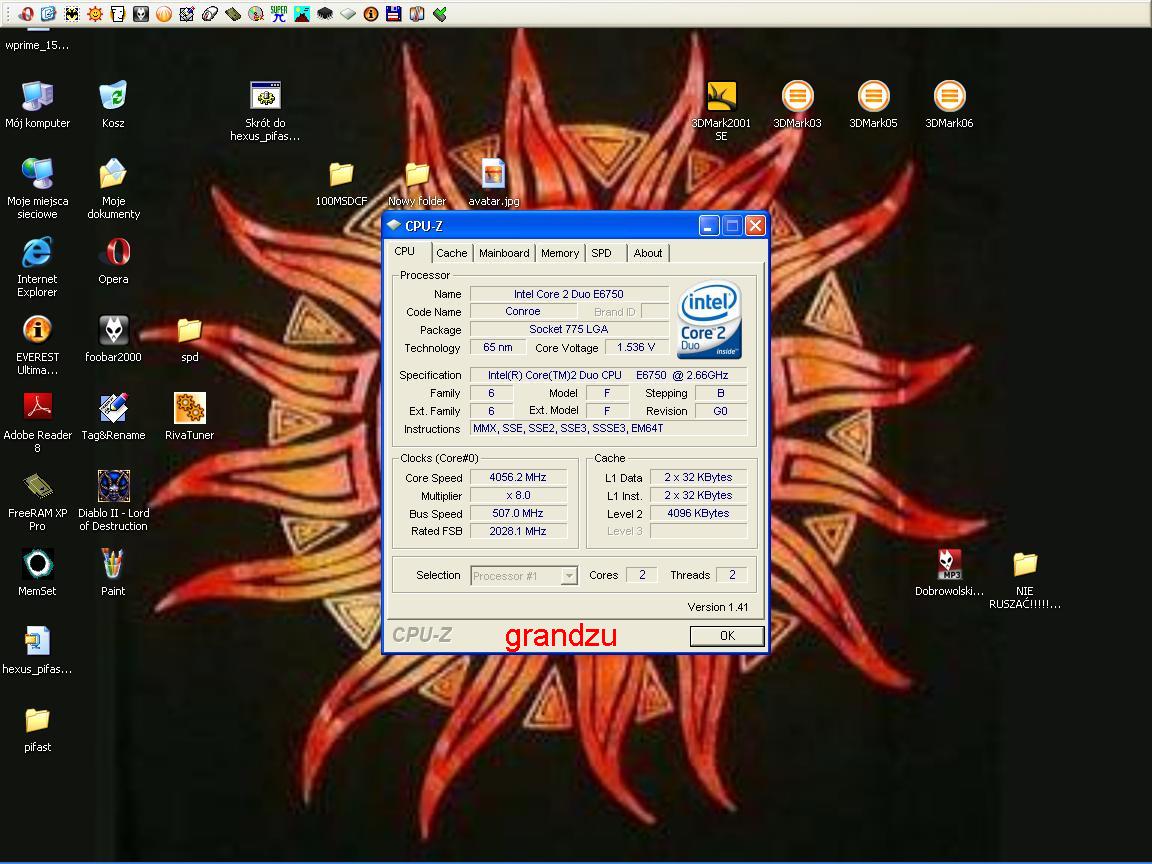Launch Opera from the top quick-launch toolbar

(26, 14)
